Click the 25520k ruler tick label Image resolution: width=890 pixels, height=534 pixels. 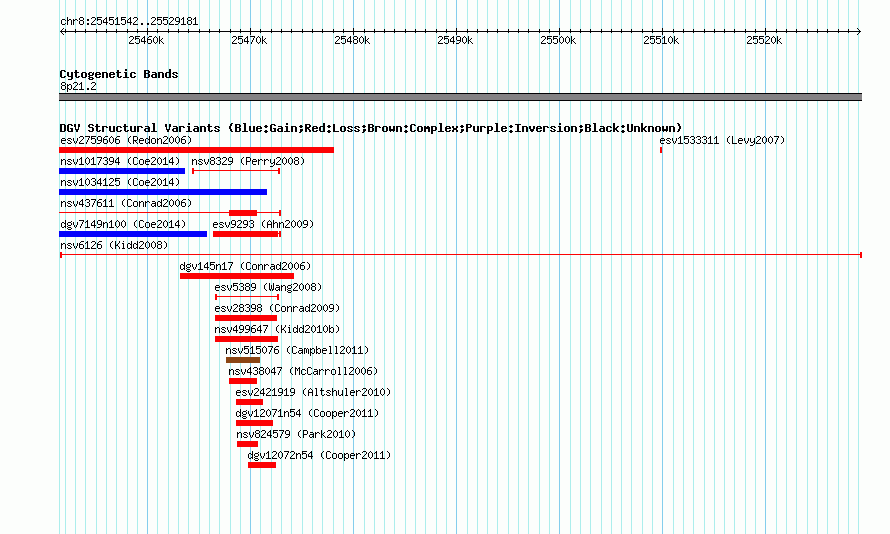point(764,40)
